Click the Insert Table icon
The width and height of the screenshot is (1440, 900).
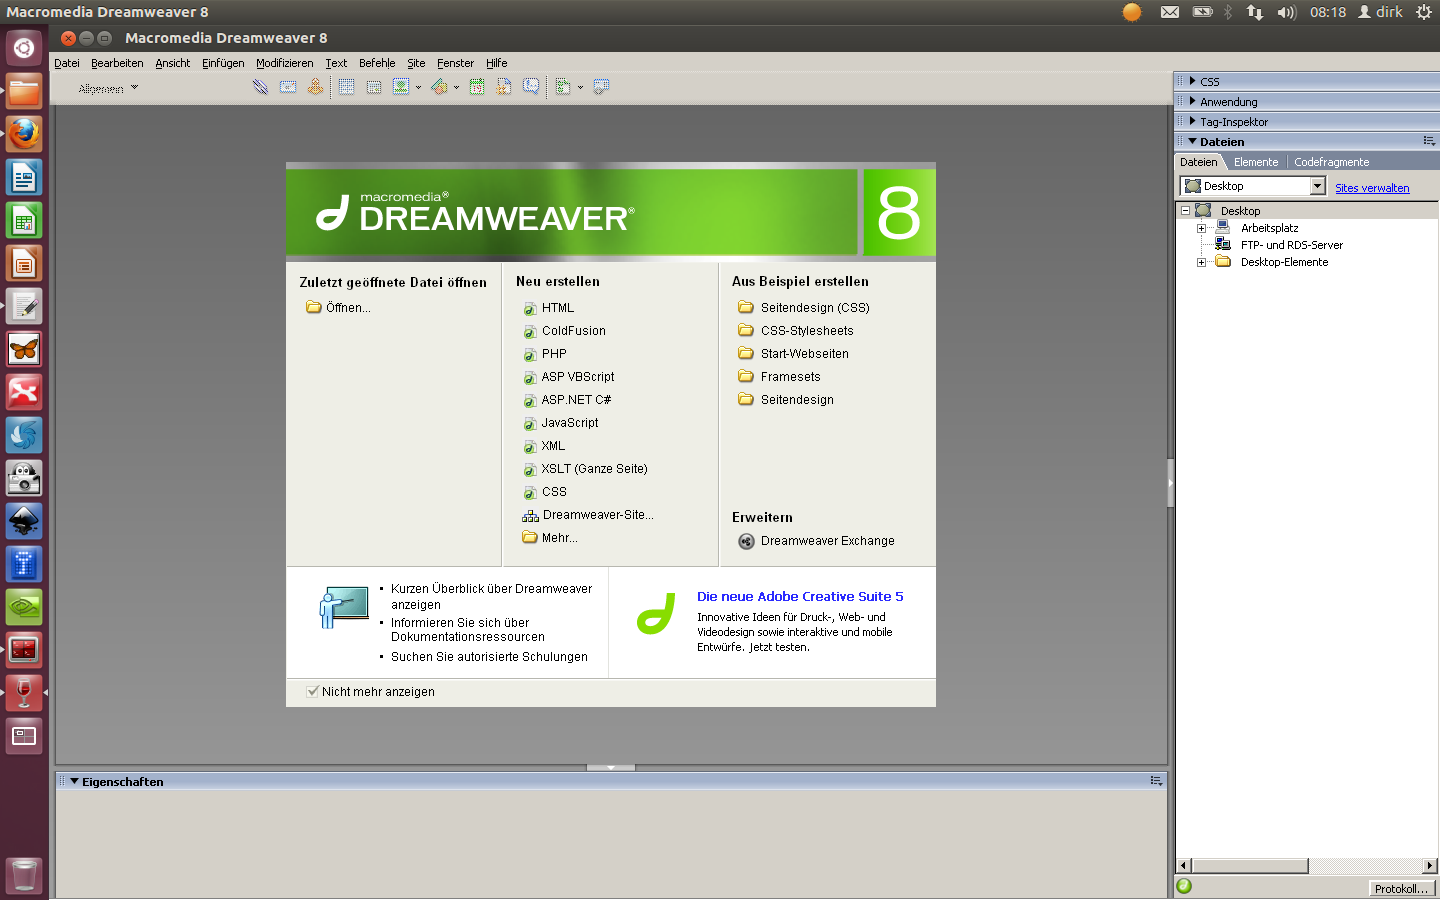346,87
